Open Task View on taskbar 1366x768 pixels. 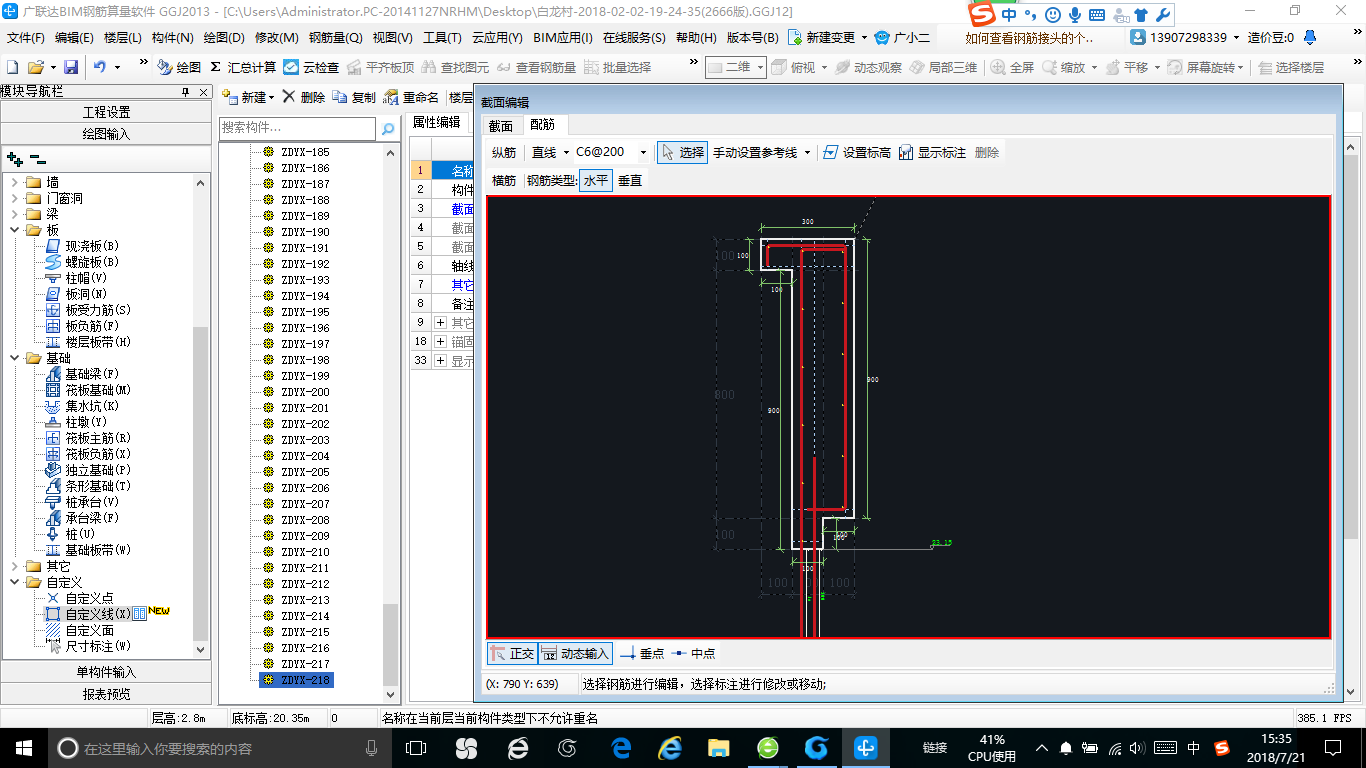(x=416, y=747)
